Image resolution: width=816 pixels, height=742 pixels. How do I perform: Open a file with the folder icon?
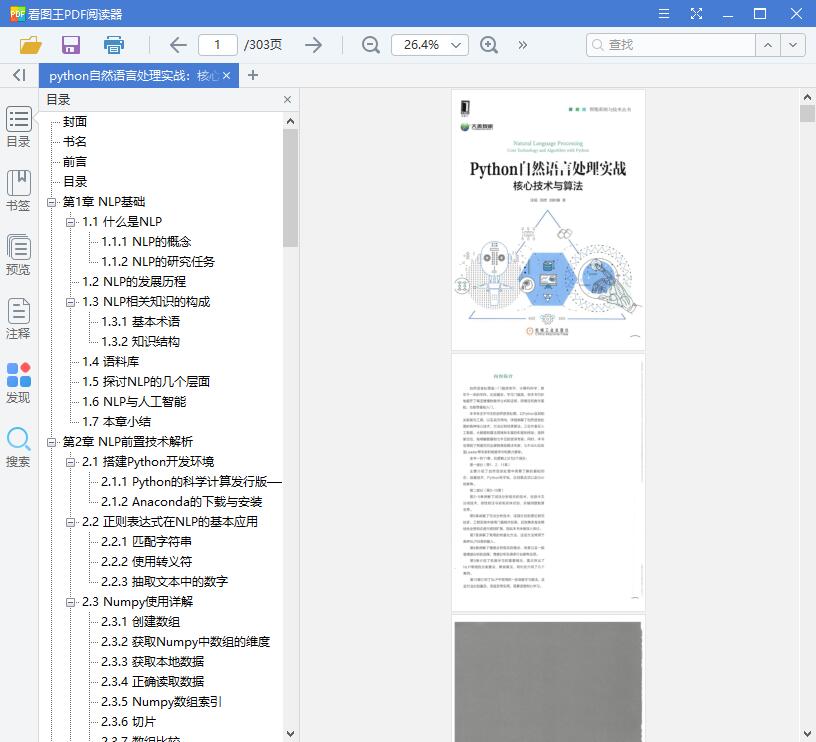point(30,45)
